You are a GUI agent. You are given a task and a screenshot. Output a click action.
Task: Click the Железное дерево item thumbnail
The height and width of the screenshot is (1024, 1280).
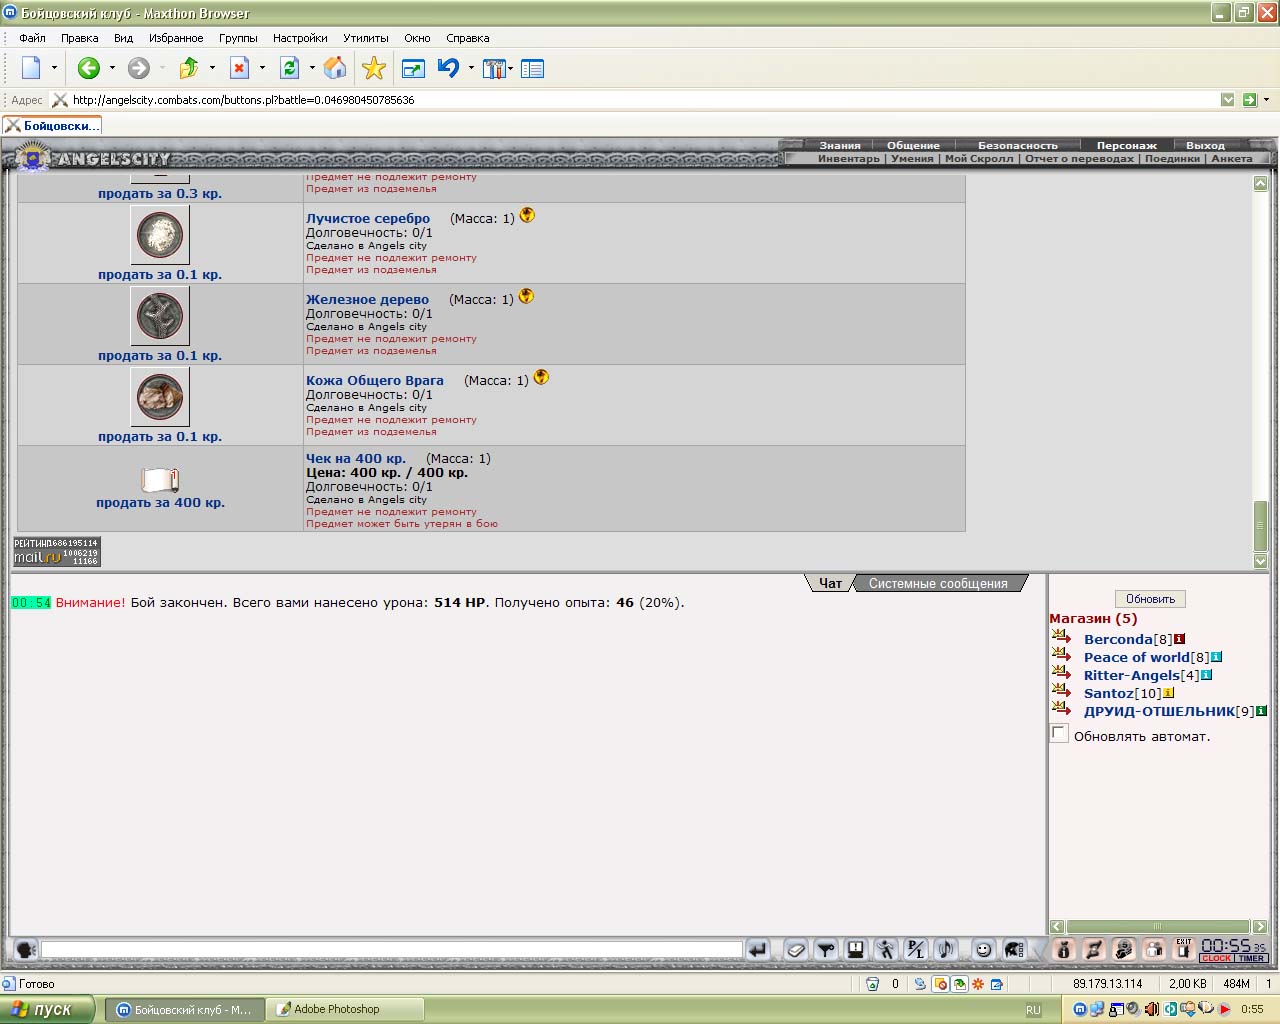(160, 316)
